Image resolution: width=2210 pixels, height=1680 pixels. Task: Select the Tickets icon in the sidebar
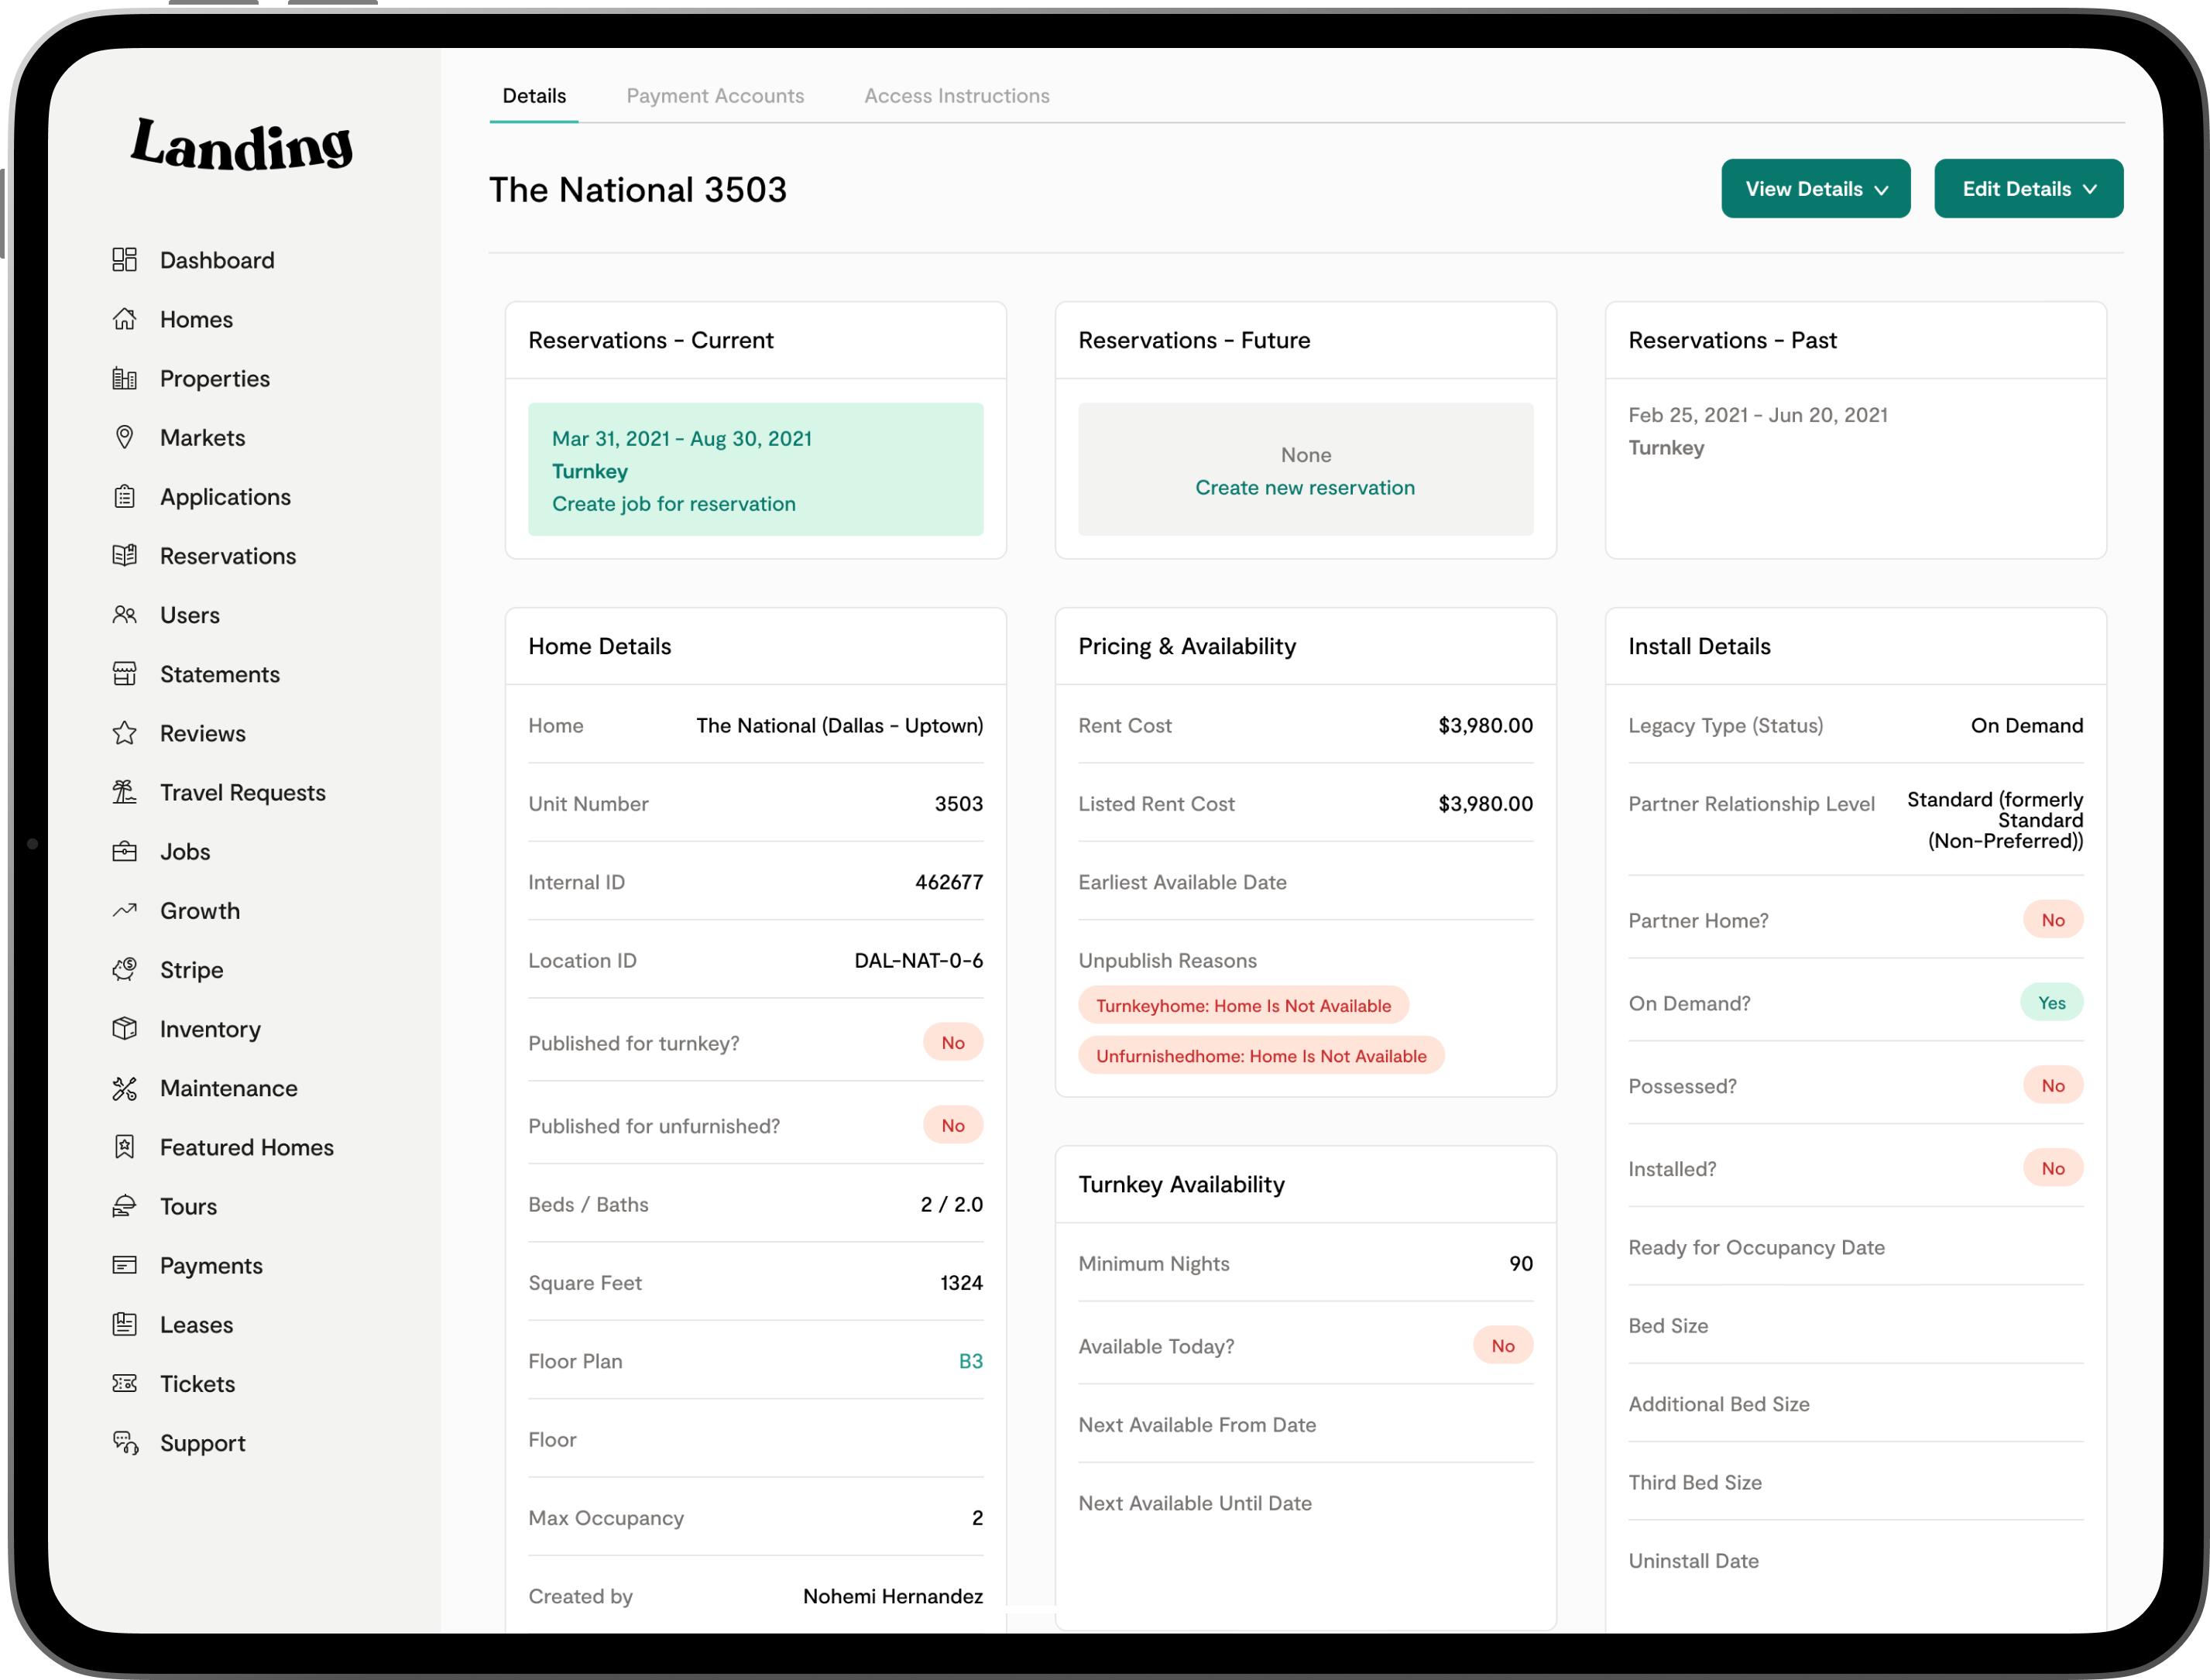click(124, 1383)
